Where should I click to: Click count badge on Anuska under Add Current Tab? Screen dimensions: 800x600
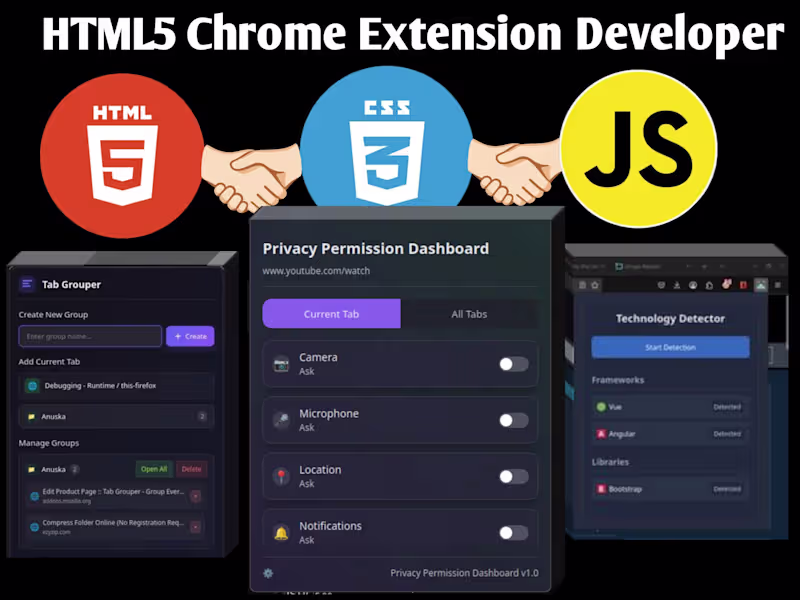(203, 417)
